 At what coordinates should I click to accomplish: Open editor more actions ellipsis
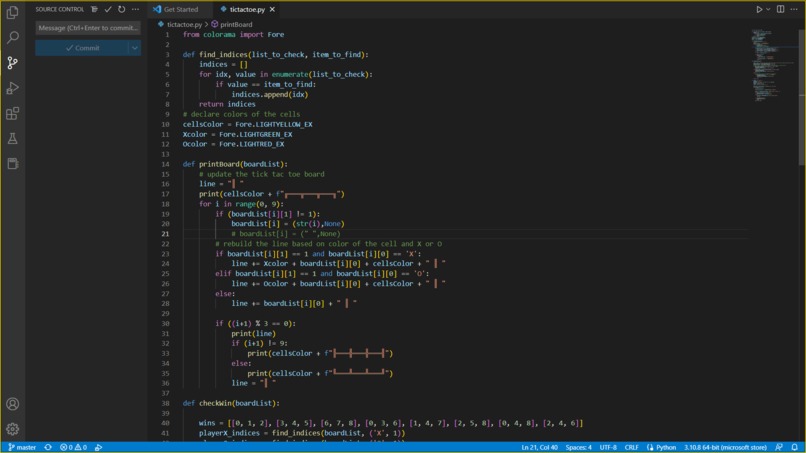tap(794, 9)
